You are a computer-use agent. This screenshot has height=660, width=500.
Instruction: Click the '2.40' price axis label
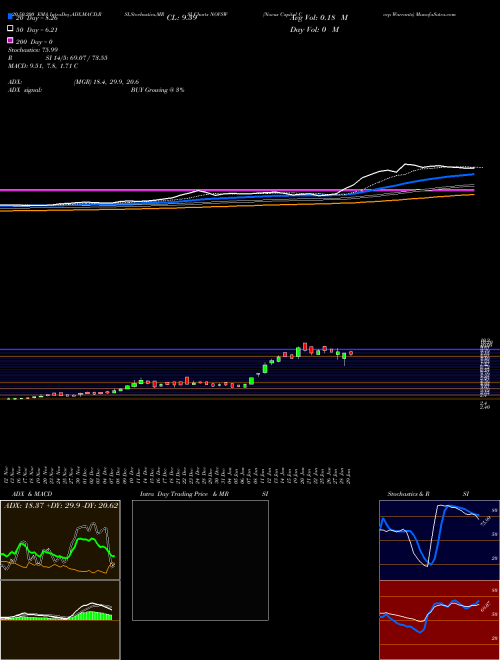point(485,407)
